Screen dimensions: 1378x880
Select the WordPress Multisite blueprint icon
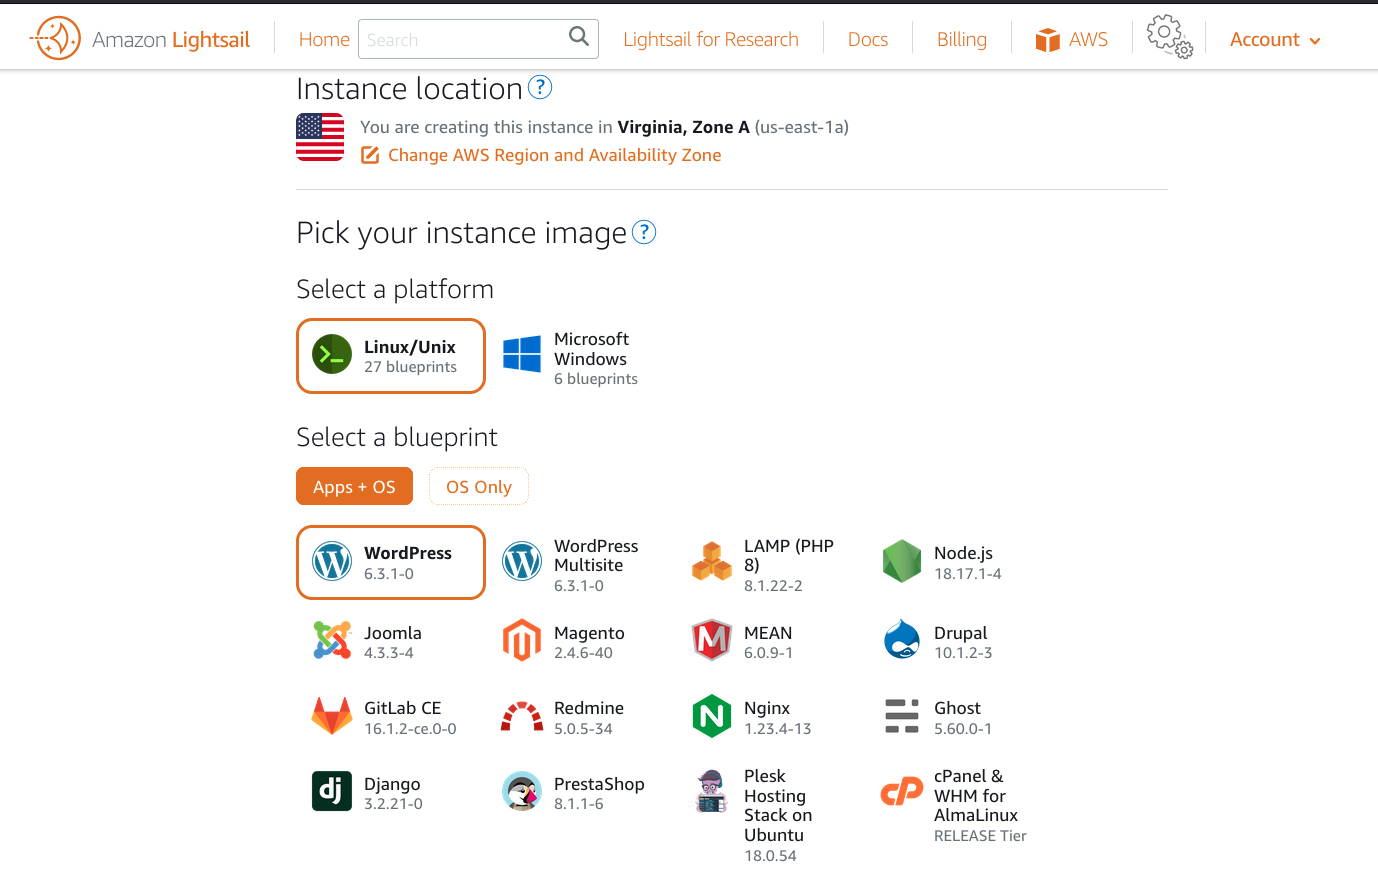coord(522,562)
